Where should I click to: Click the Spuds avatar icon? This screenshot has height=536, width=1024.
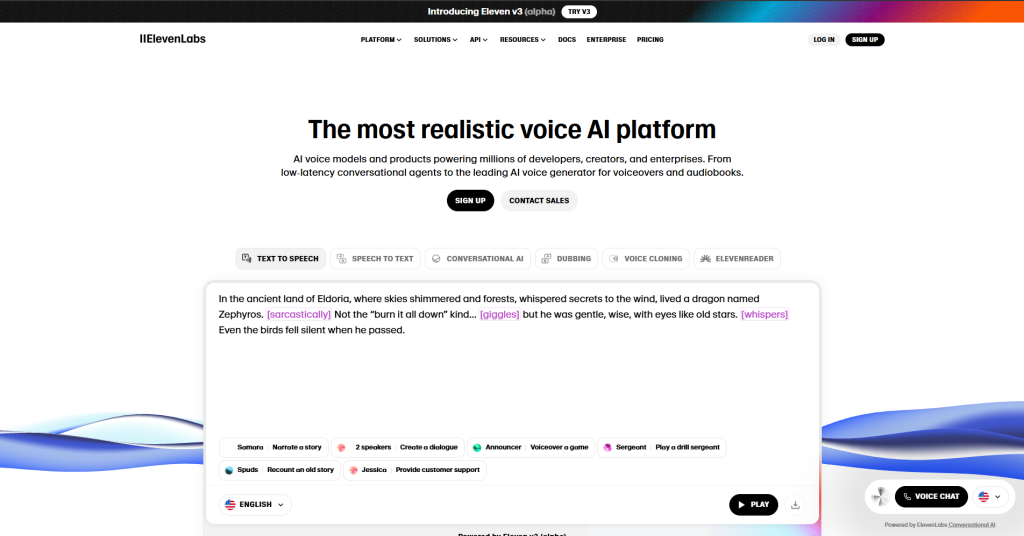pyautogui.click(x=229, y=470)
